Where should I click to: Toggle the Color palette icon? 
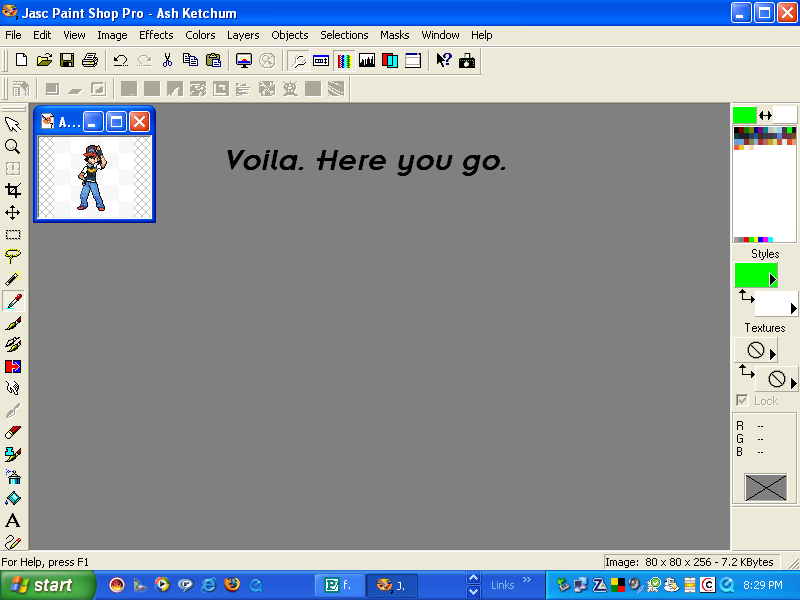344,60
